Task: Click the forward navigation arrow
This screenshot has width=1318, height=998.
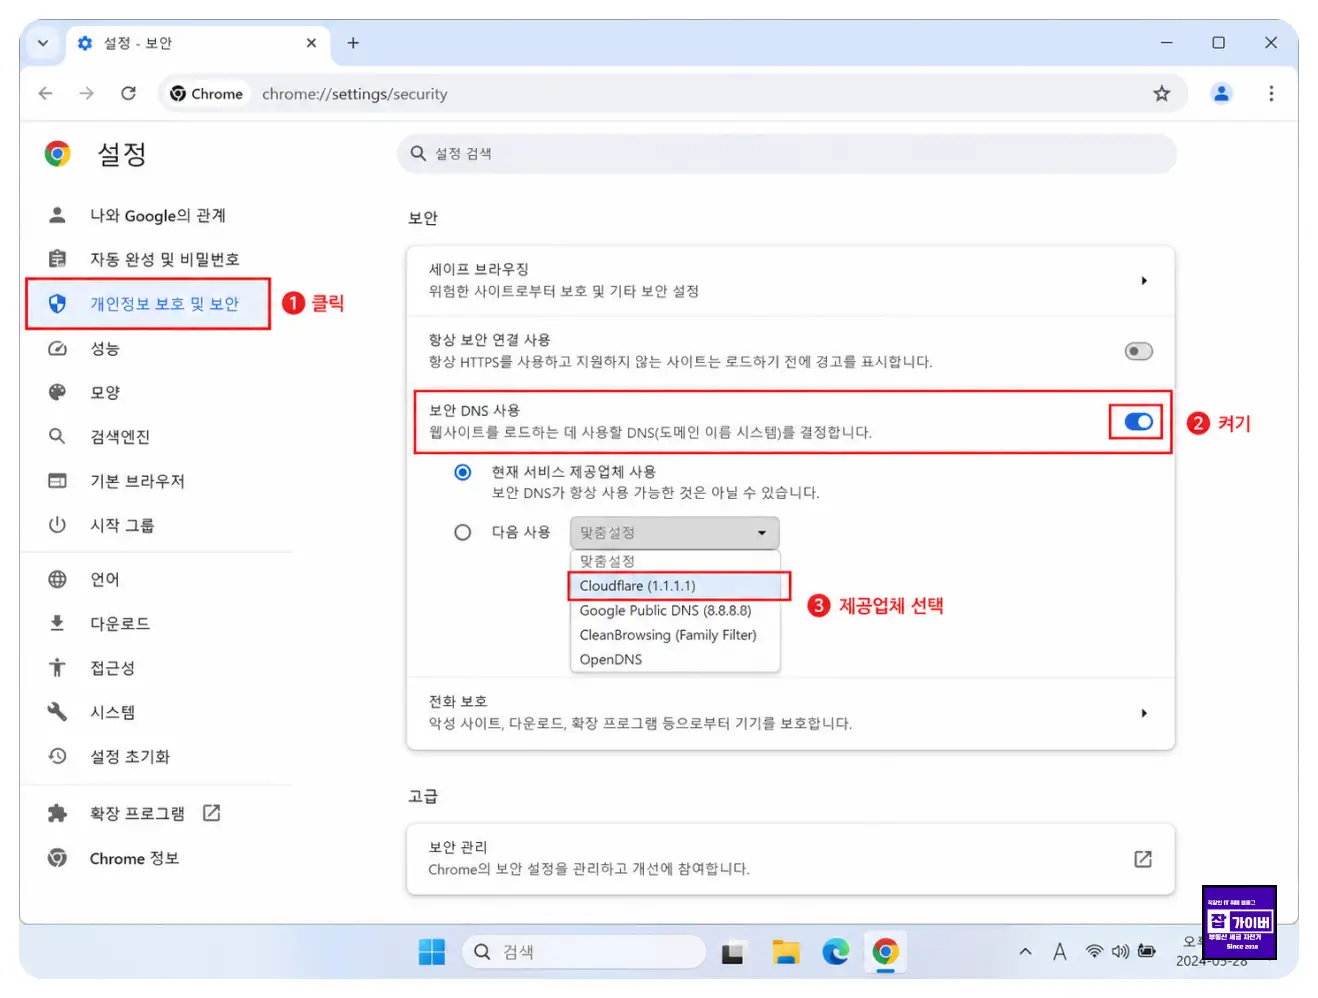Action: coord(87,93)
